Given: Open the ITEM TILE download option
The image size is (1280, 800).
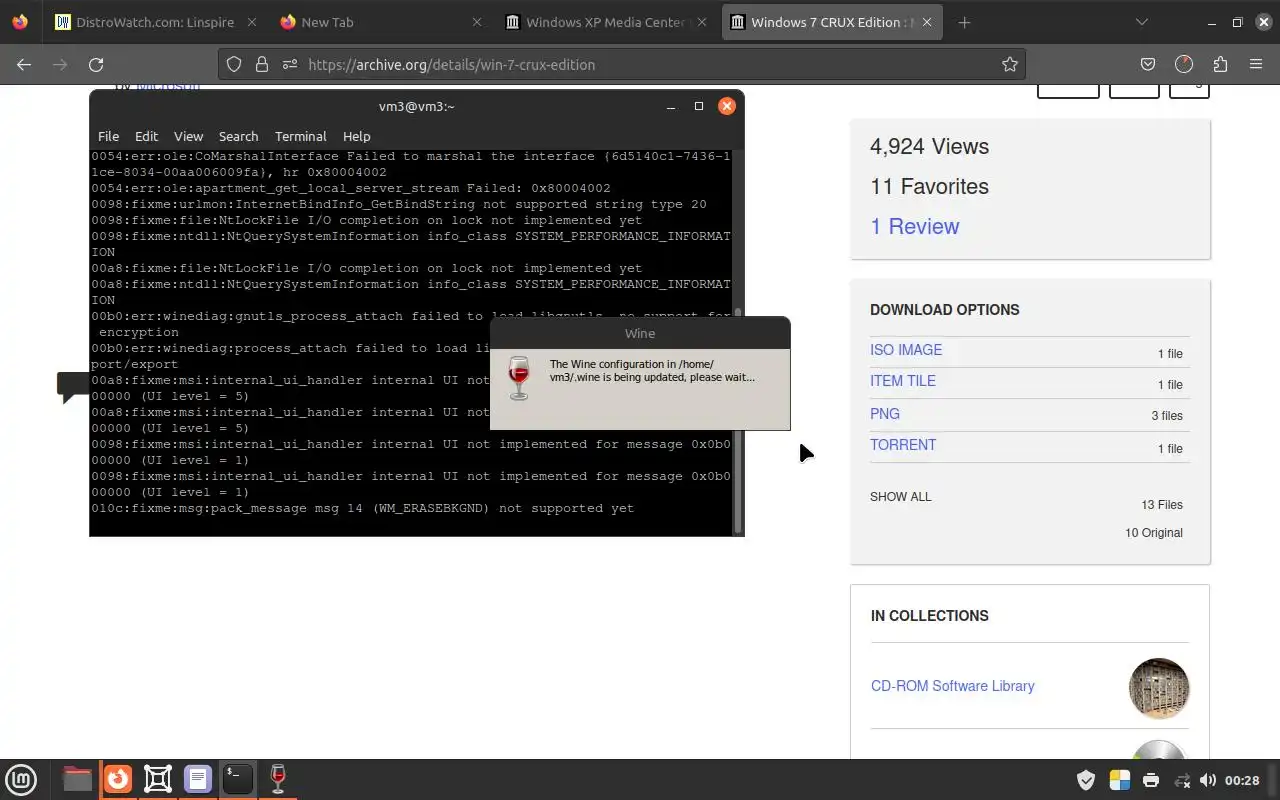Looking at the screenshot, I should point(903,381).
